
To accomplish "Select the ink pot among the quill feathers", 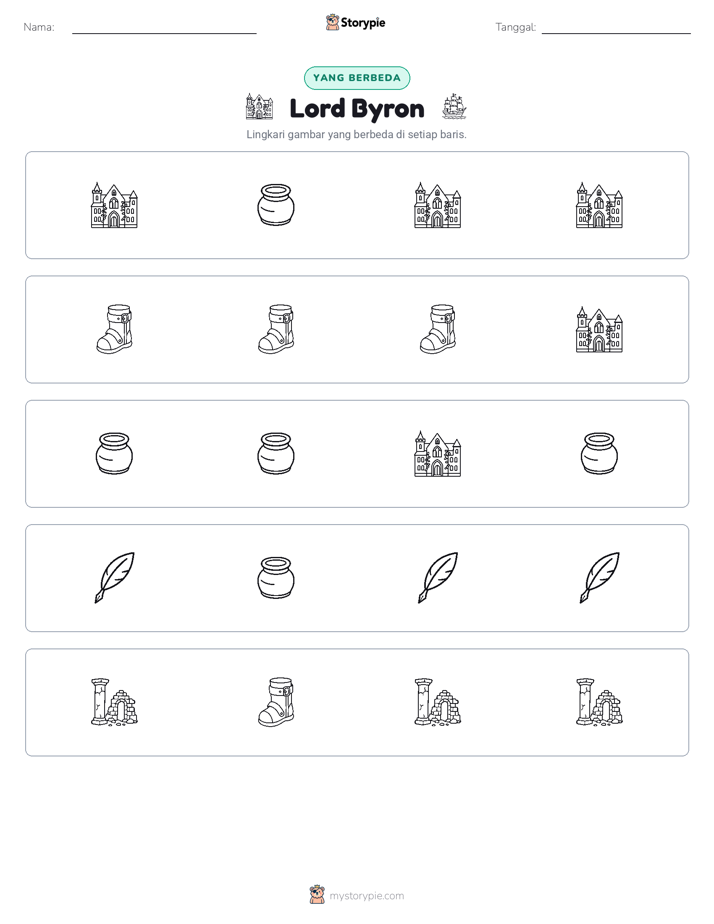I will [276, 578].
